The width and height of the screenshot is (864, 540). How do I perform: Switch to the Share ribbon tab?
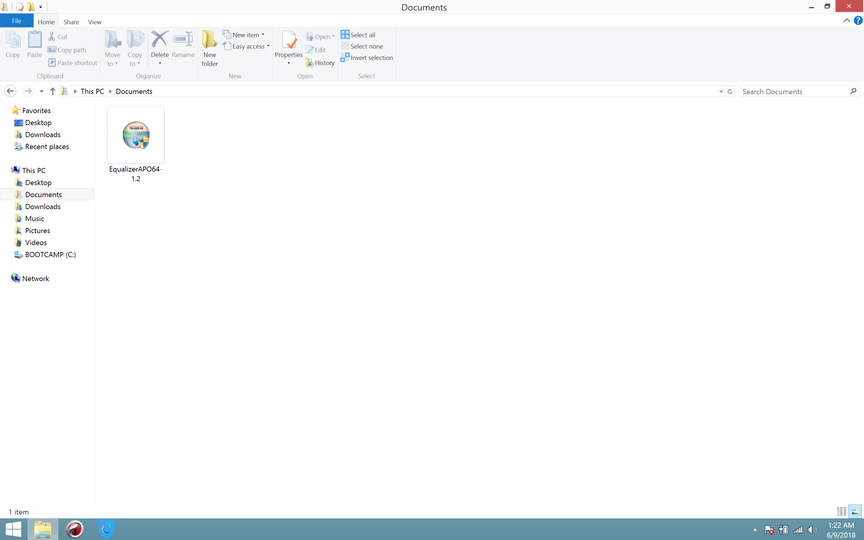coord(71,22)
